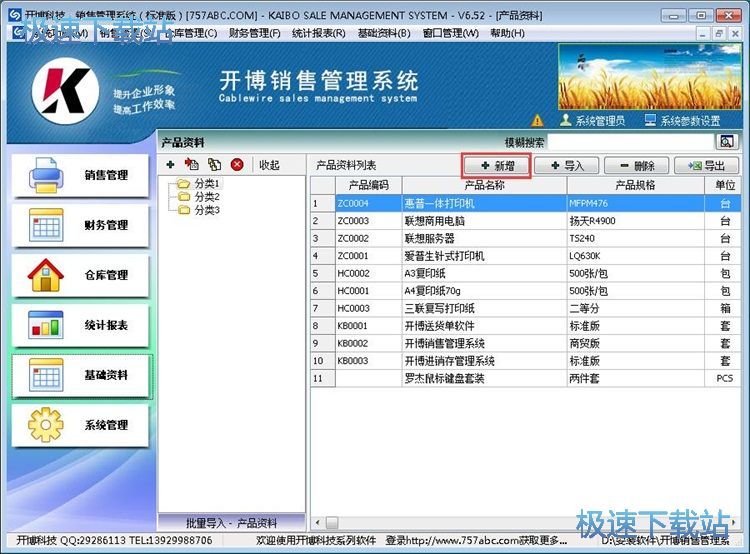Select row 爱普生针式打印机
The image size is (750, 554).
526,256
